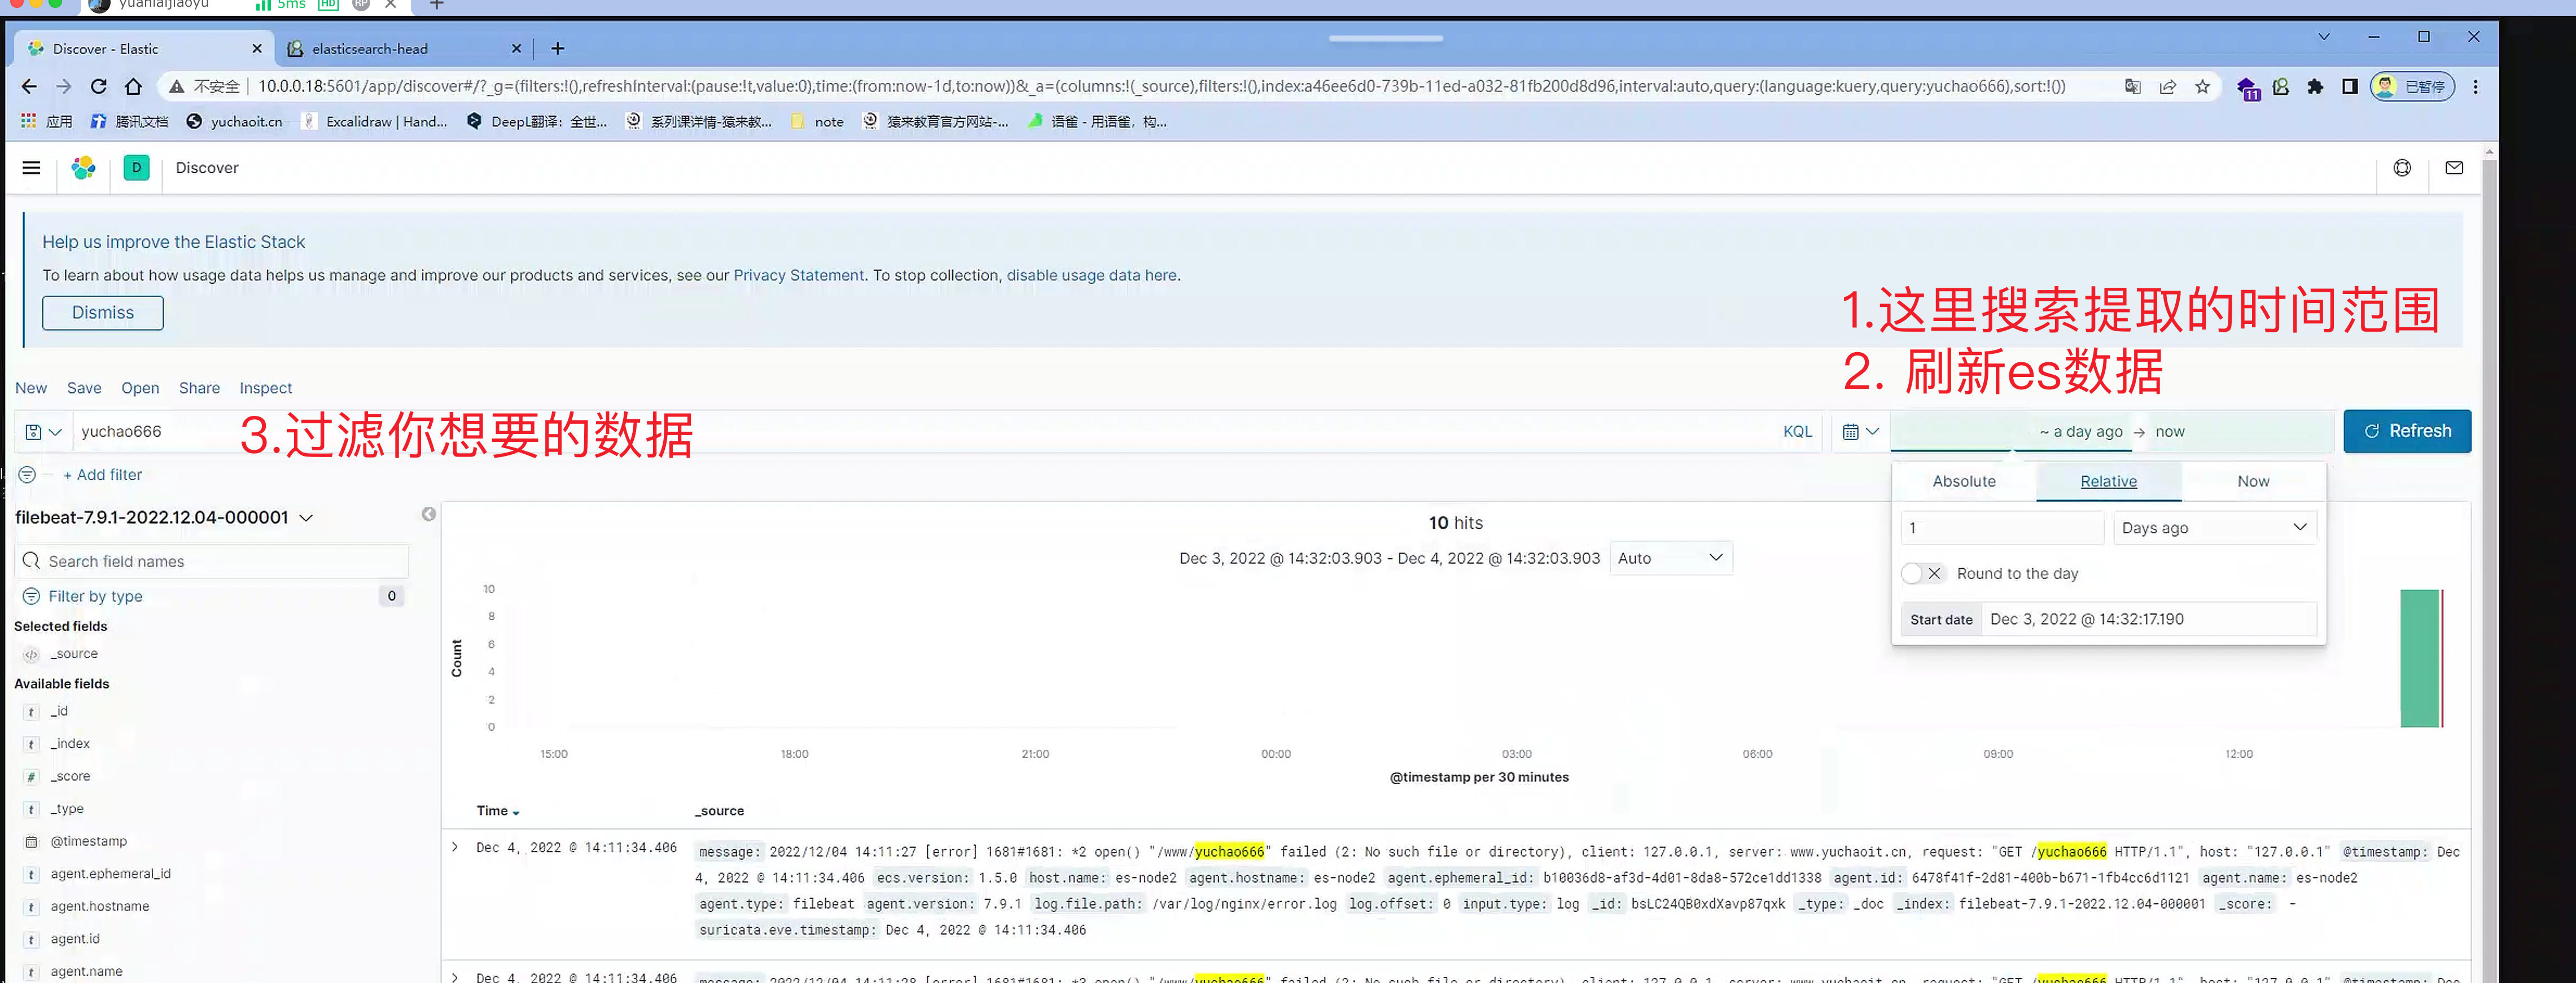This screenshot has width=2576, height=983.
Task: Collapse the field sidebar with arrow icon
Action: pyautogui.click(x=428, y=514)
